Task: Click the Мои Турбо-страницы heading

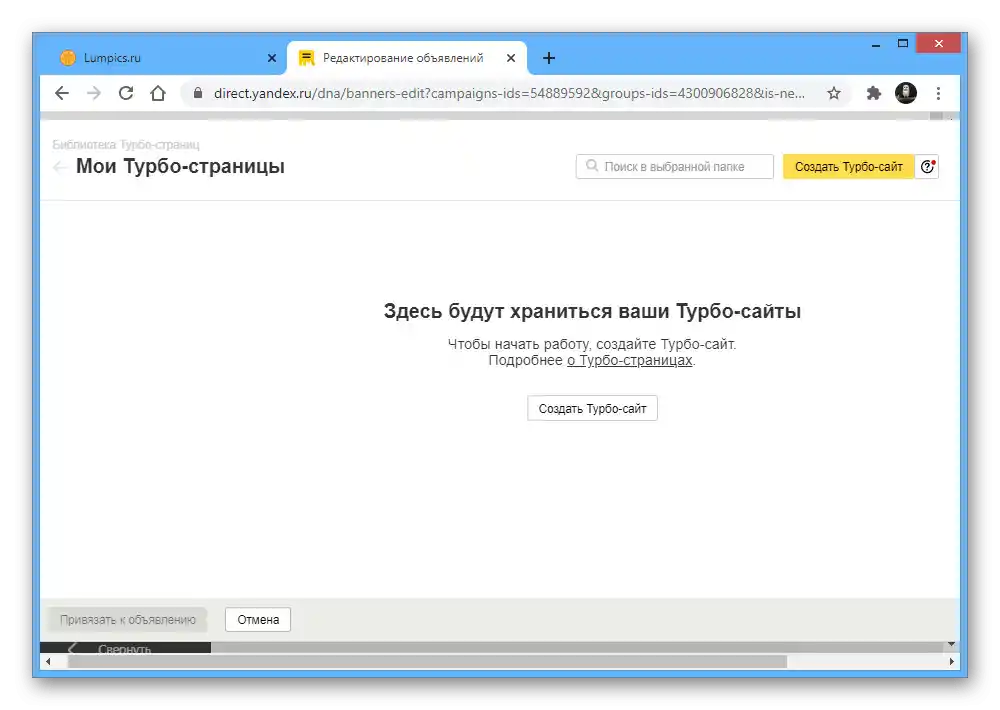Action: (x=180, y=166)
